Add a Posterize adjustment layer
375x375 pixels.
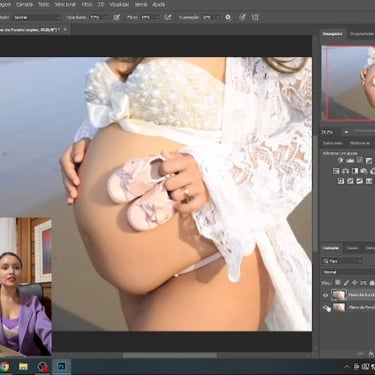coord(350,181)
